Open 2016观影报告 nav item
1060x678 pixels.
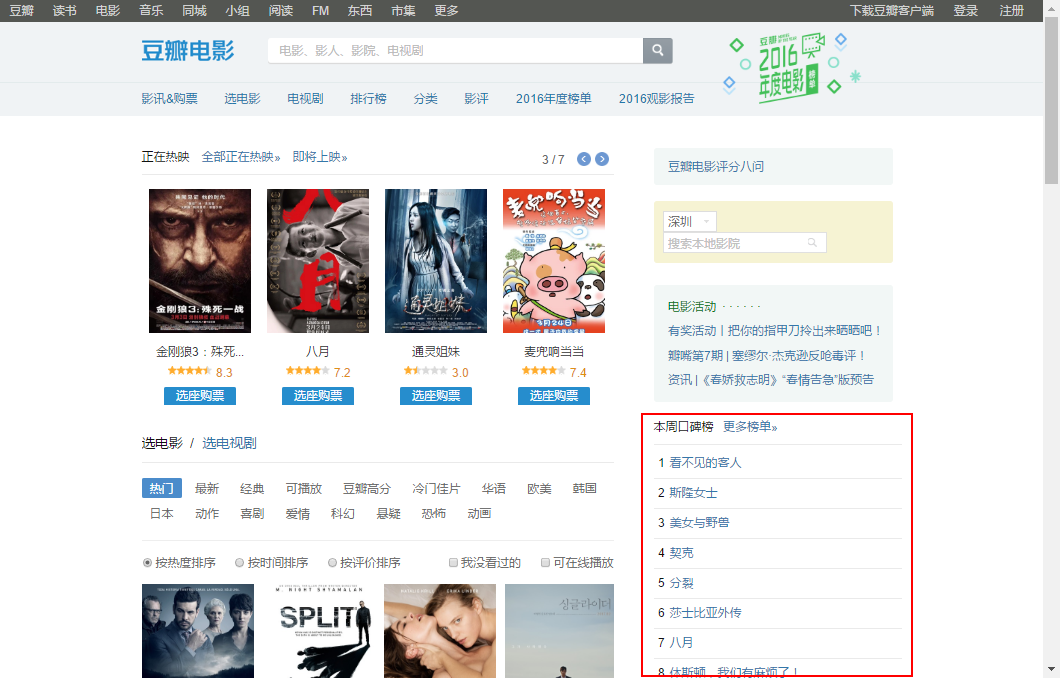(x=656, y=99)
